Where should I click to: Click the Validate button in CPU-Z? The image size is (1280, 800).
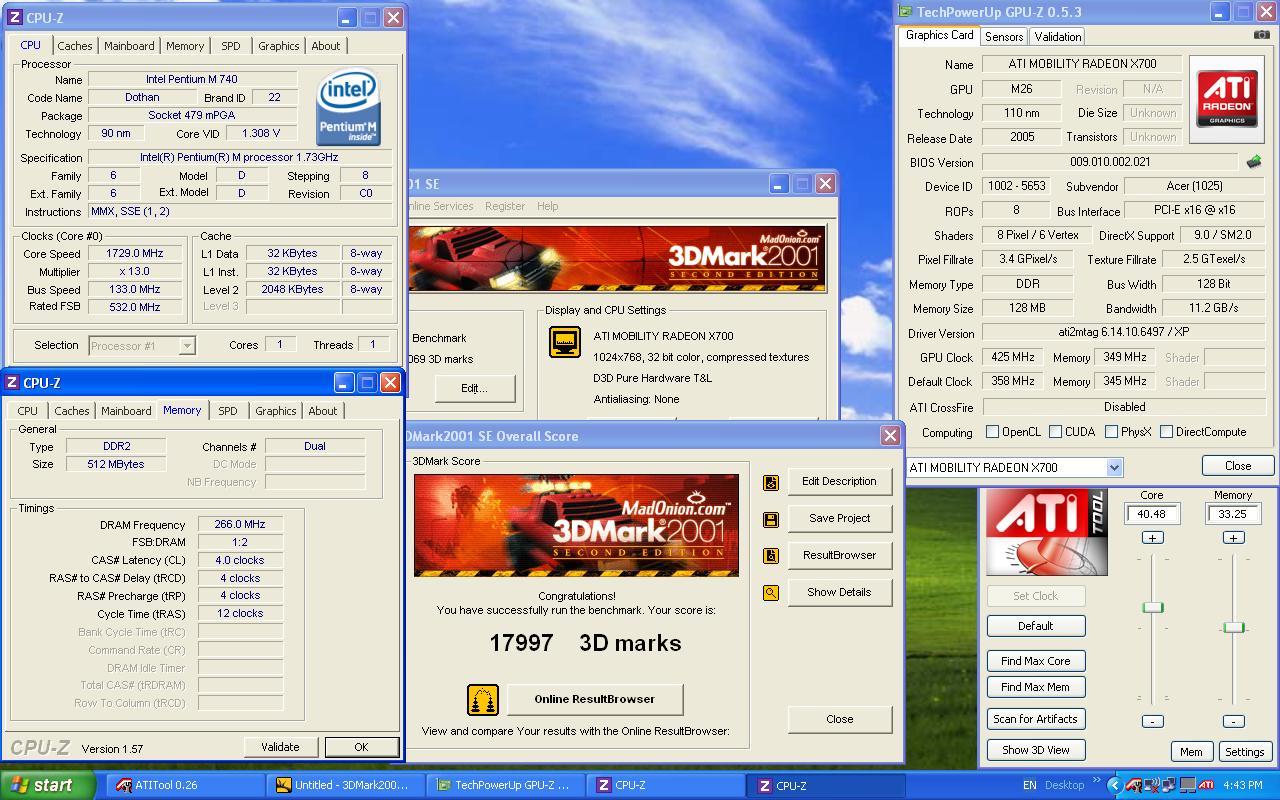(280, 747)
